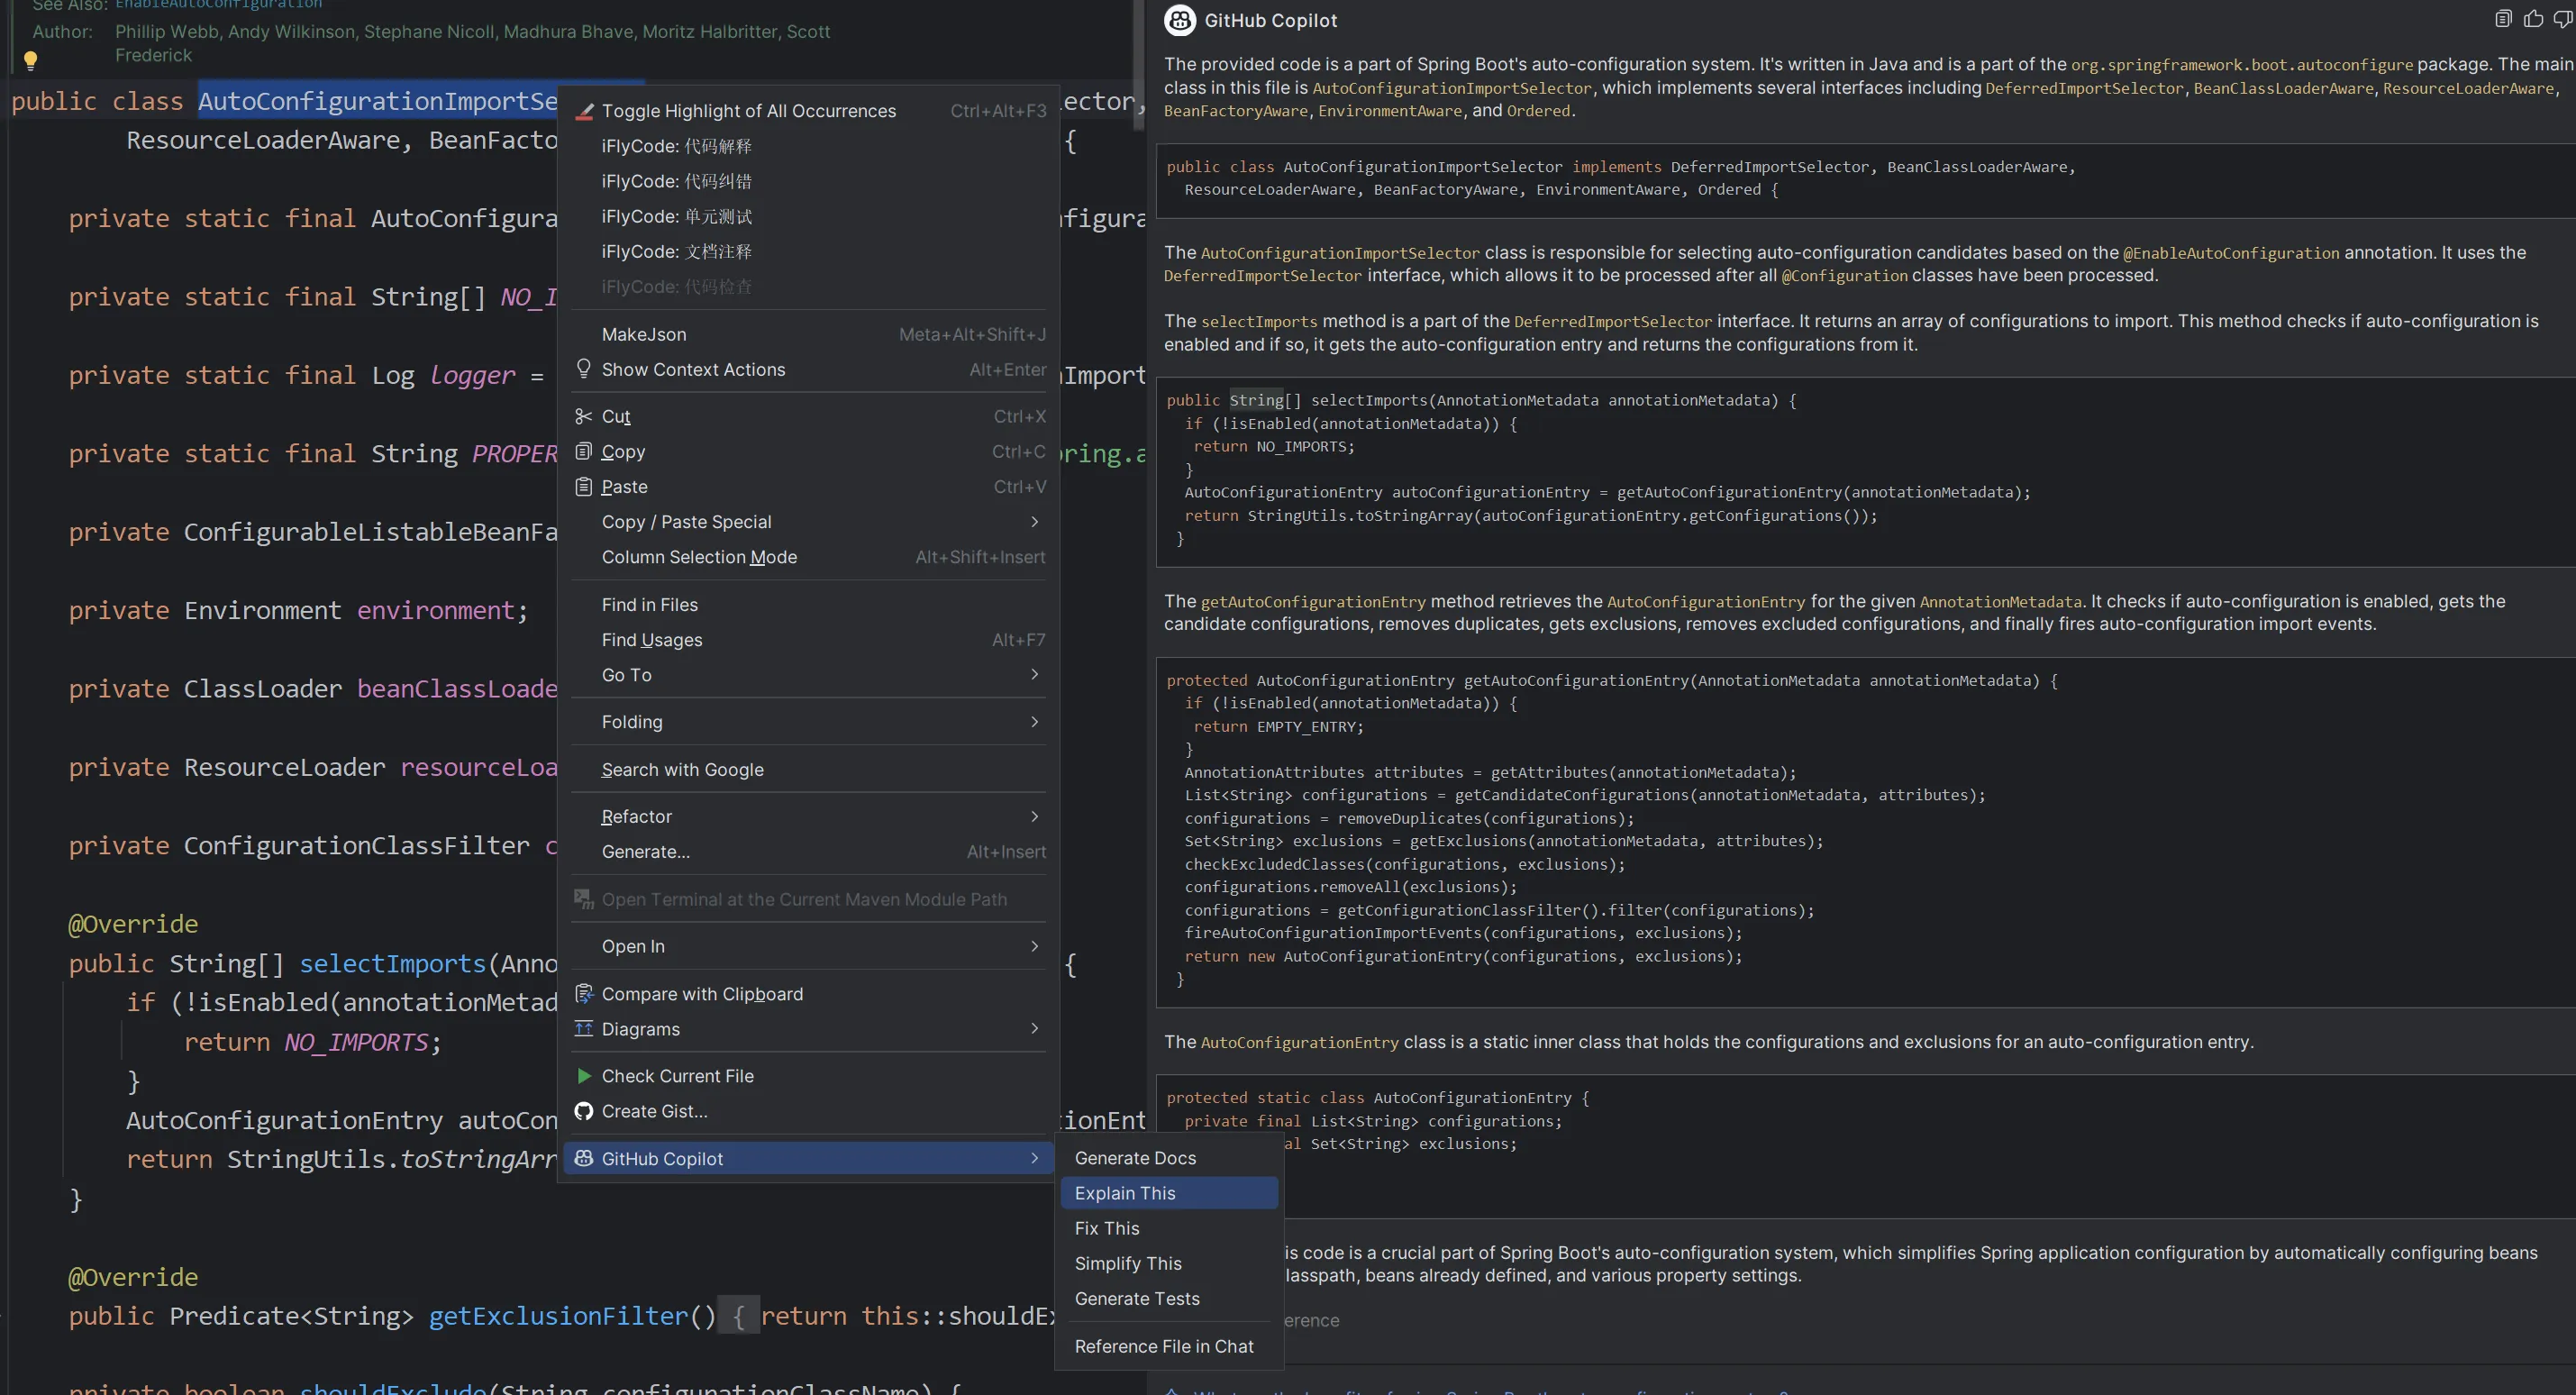
Task: Expand the Refactor submenu arrow
Action: 1035,817
